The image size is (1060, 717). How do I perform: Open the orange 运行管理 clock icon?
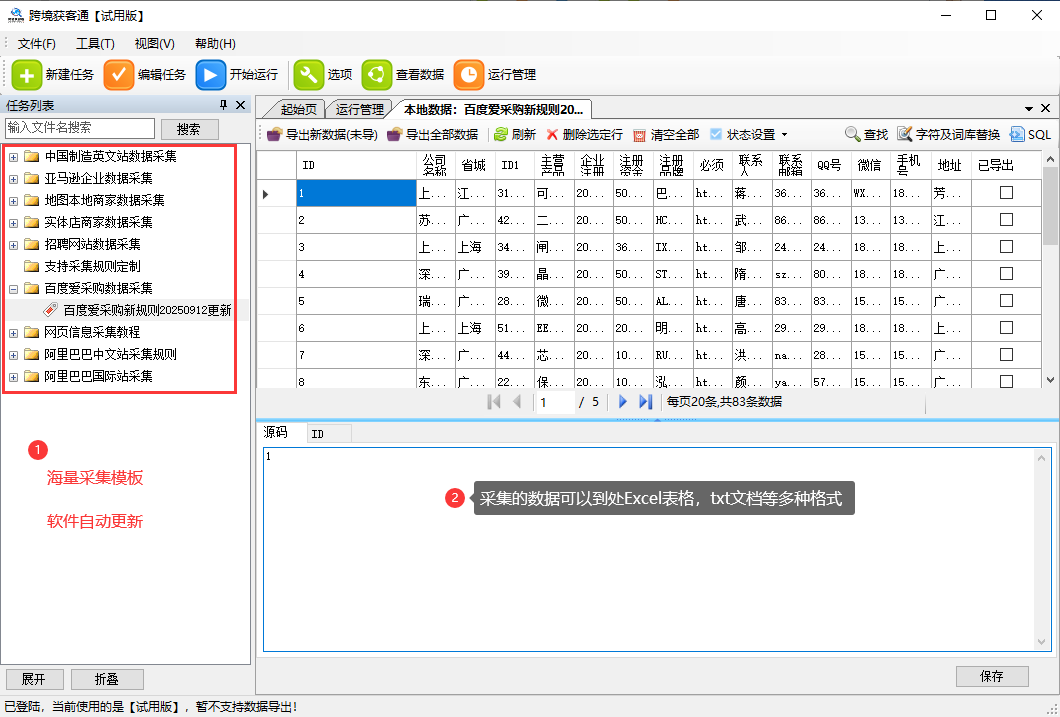468,75
